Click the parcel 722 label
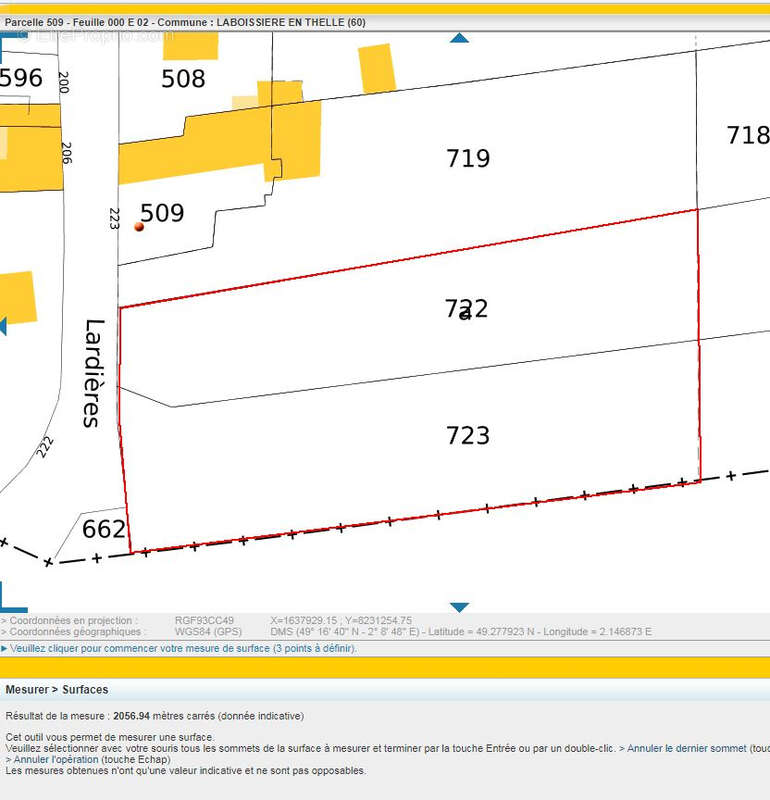The height and width of the screenshot is (800, 770). [467, 308]
